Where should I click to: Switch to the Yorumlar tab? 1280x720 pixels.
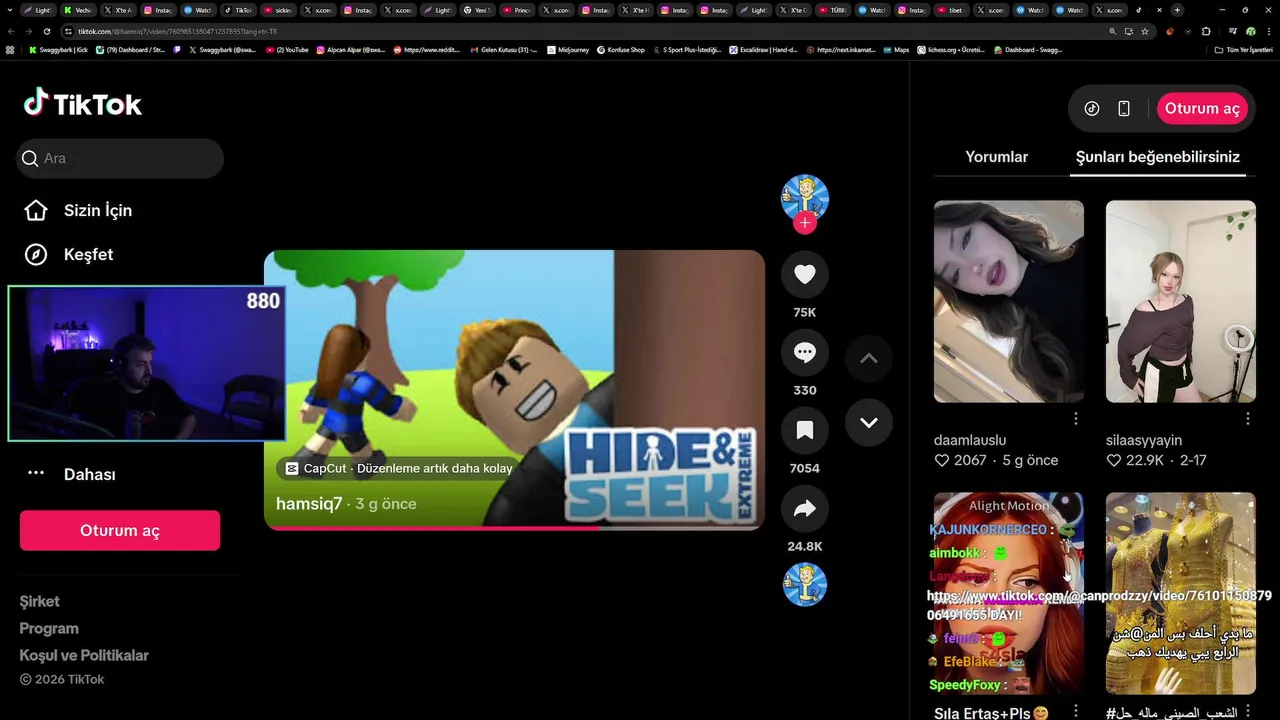pyautogui.click(x=996, y=157)
